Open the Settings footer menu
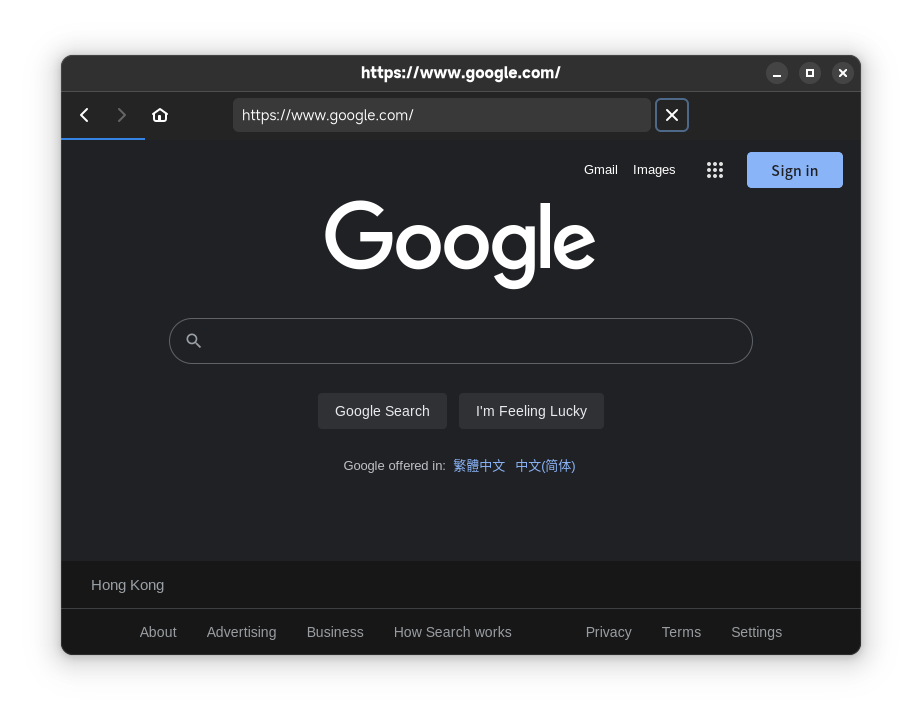This screenshot has width=922, height=722. [x=756, y=632]
